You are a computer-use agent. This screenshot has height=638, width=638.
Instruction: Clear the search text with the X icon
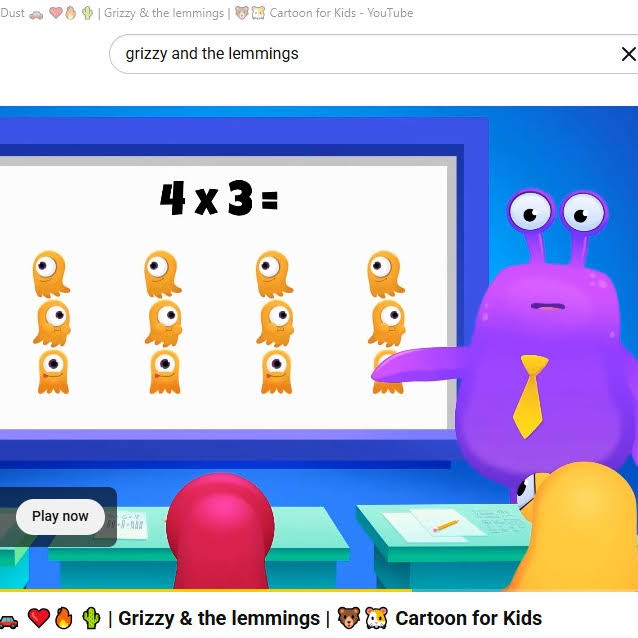(628, 54)
